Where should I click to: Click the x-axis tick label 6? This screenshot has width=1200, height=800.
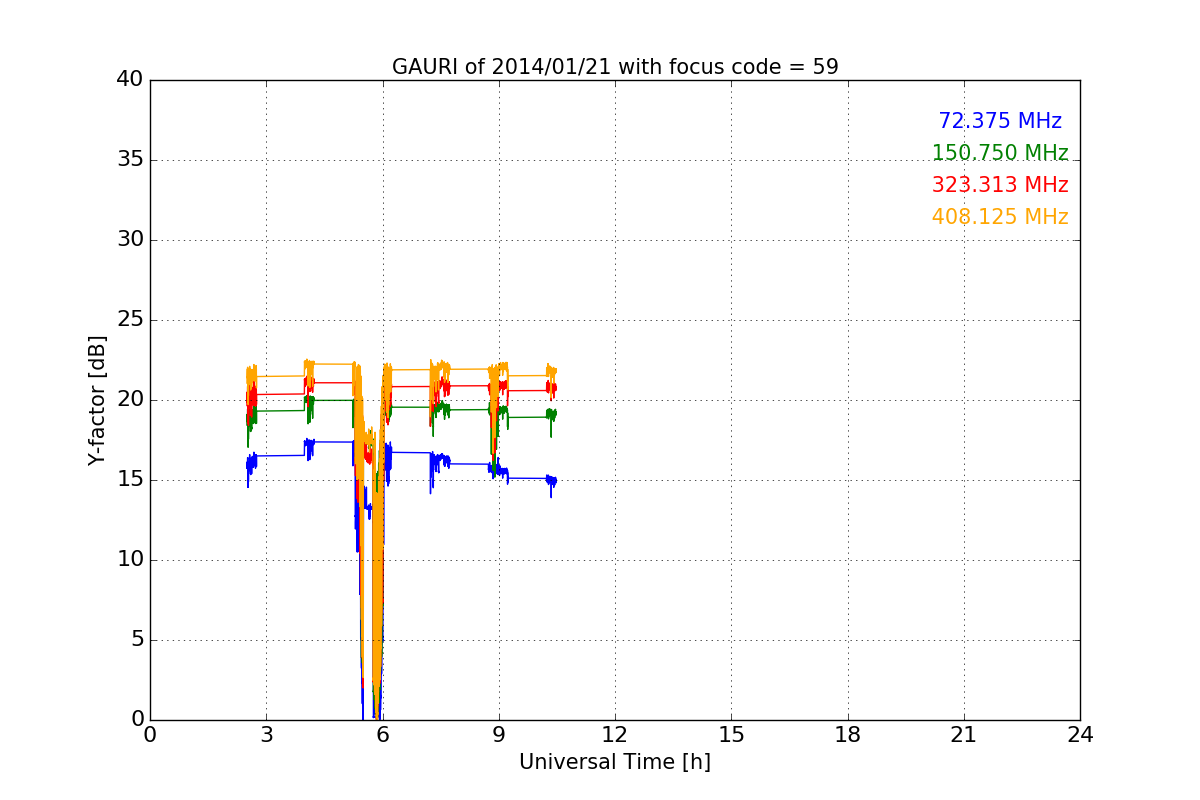[383, 735]
